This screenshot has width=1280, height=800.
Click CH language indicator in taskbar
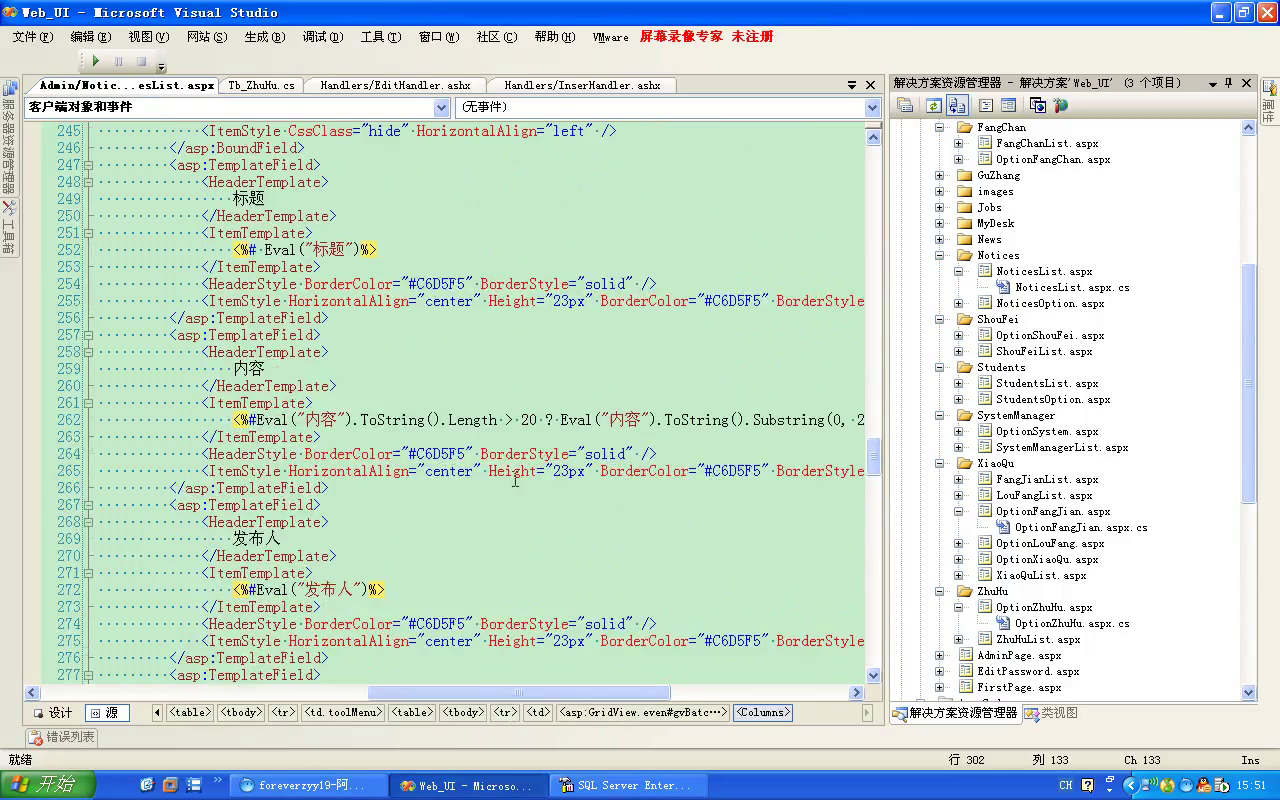tap(1066, 785)
